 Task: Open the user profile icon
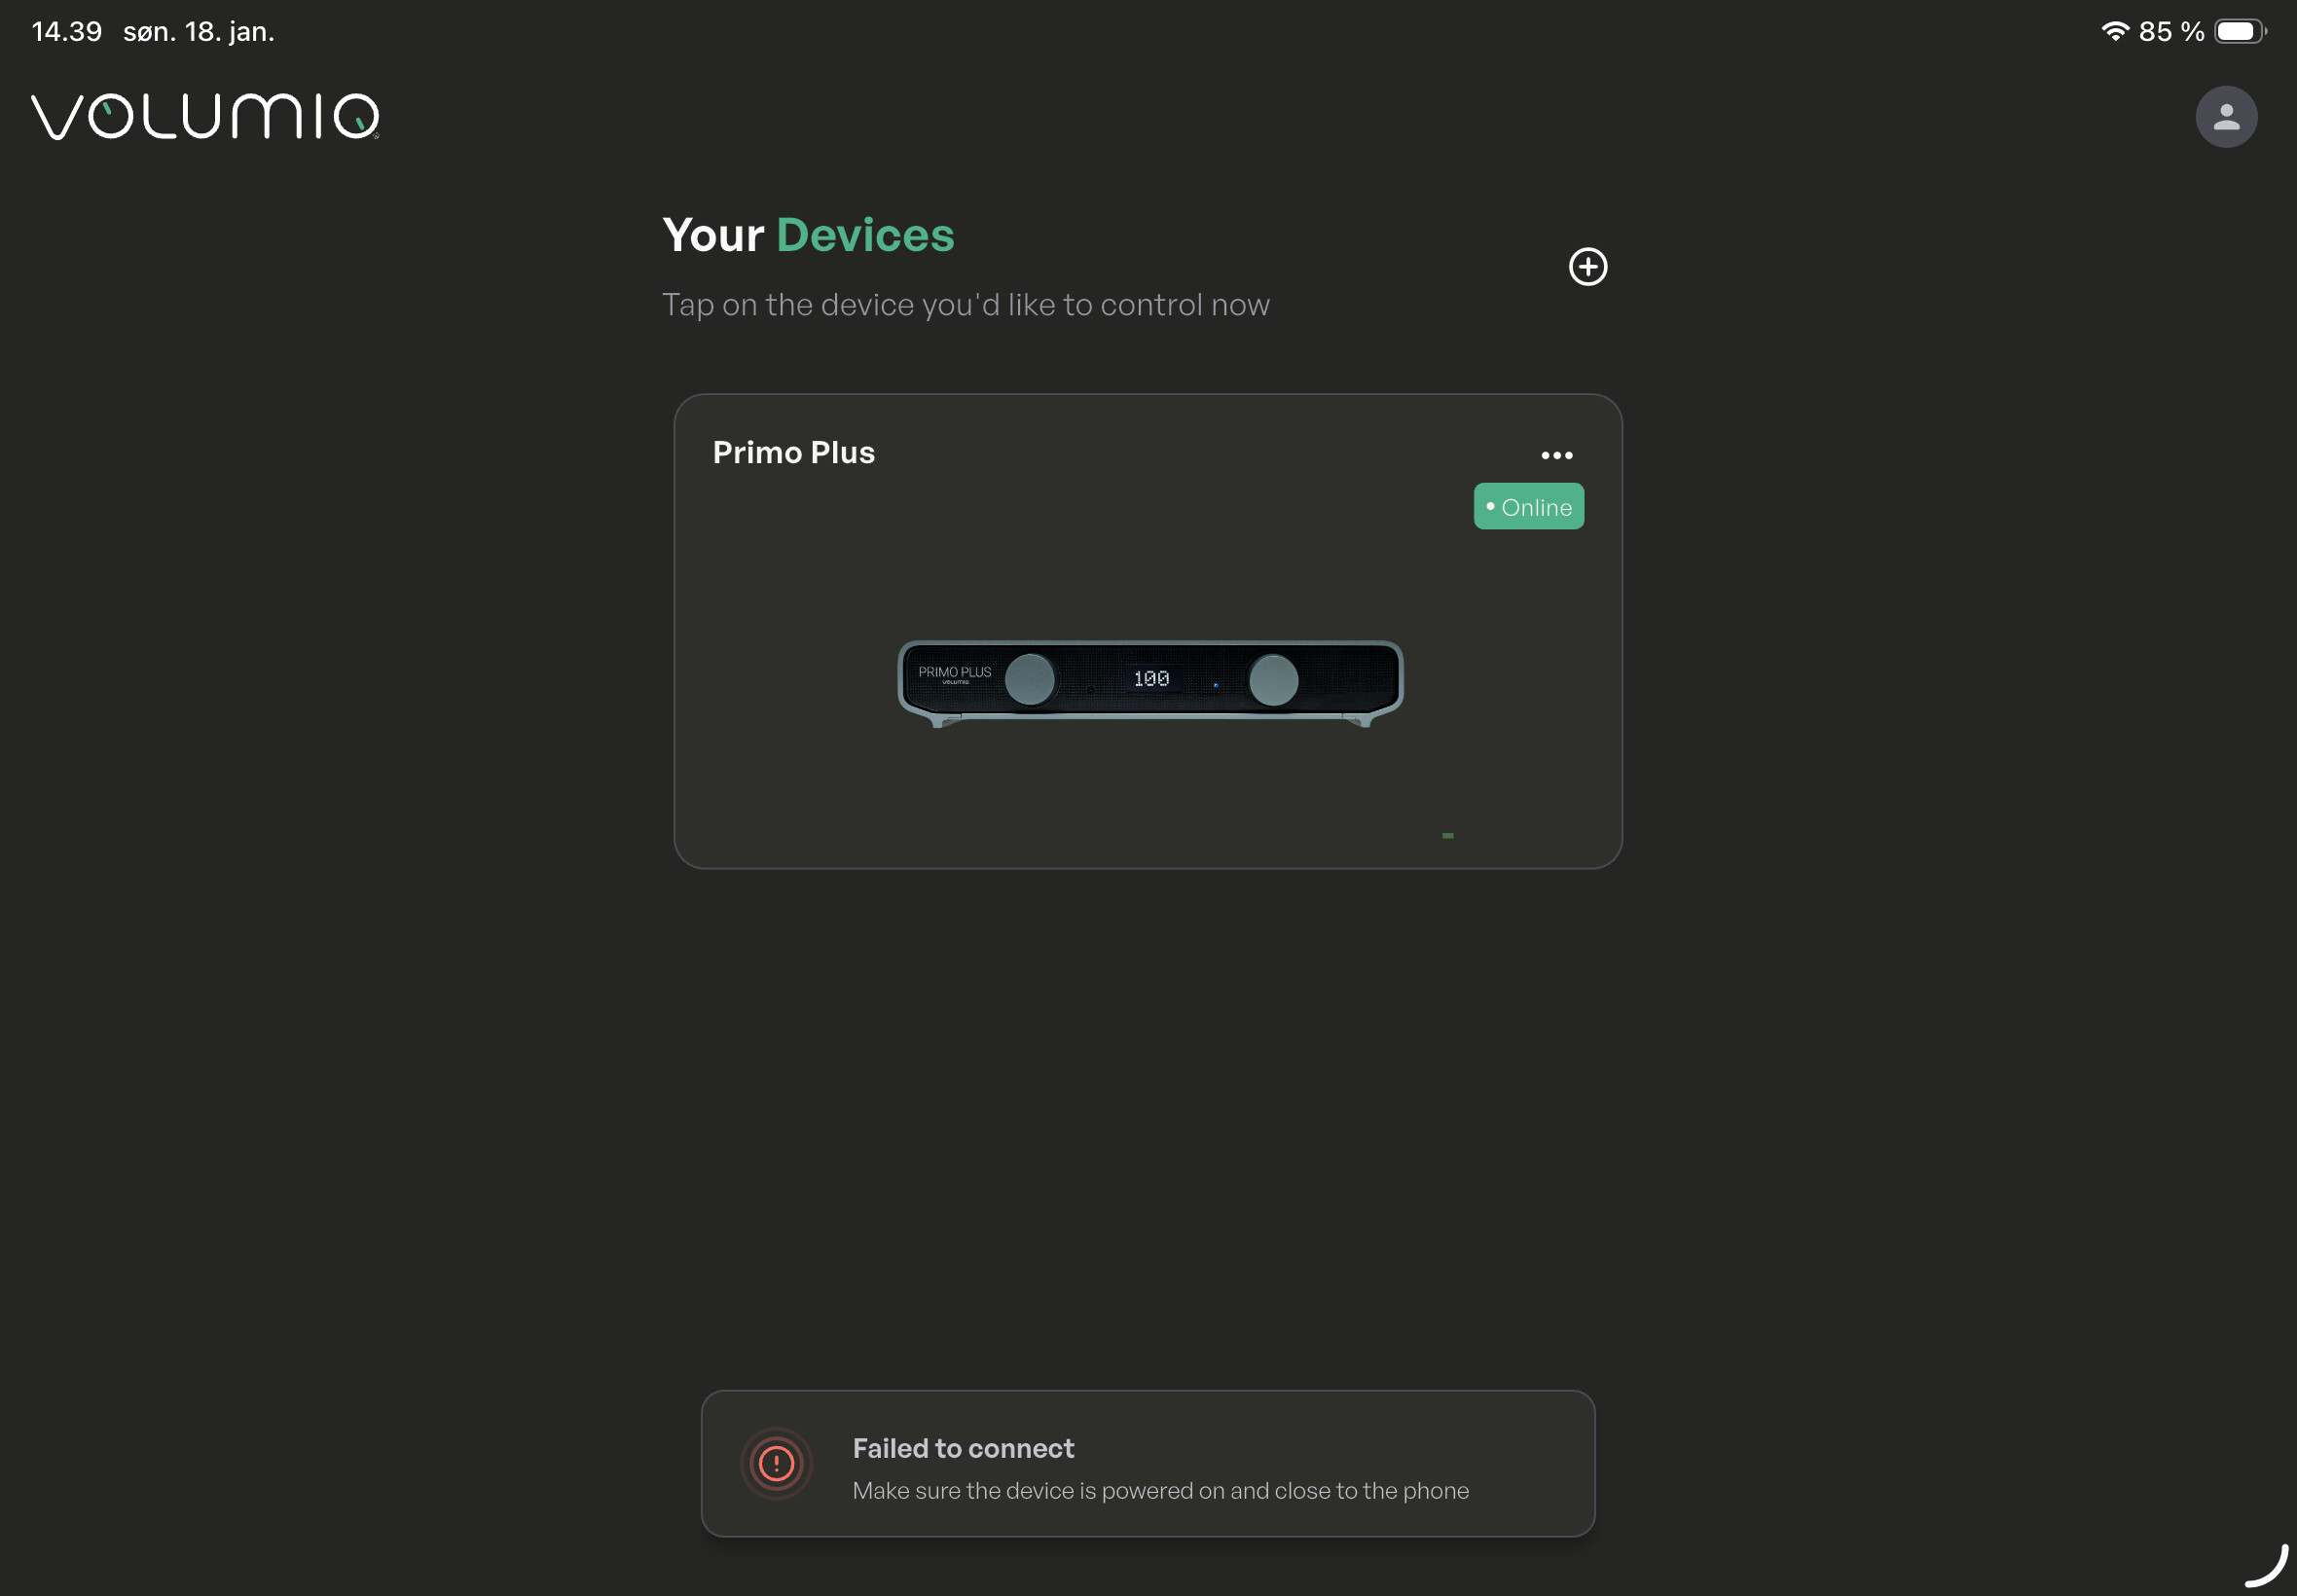point(2225,117)
